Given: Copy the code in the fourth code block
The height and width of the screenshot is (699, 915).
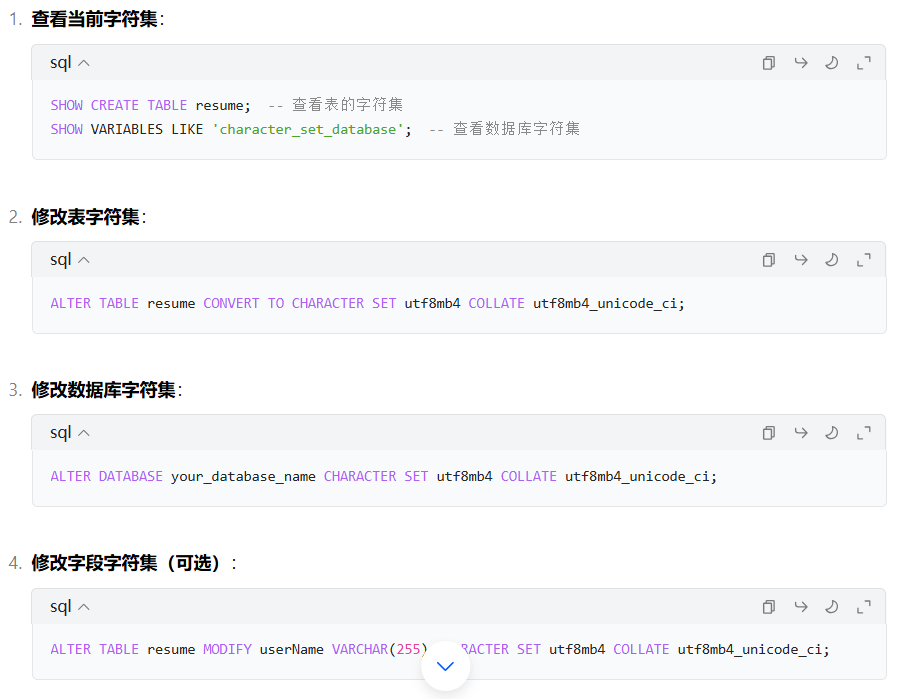Looking at the screenshot, I should tap(769, 606).
